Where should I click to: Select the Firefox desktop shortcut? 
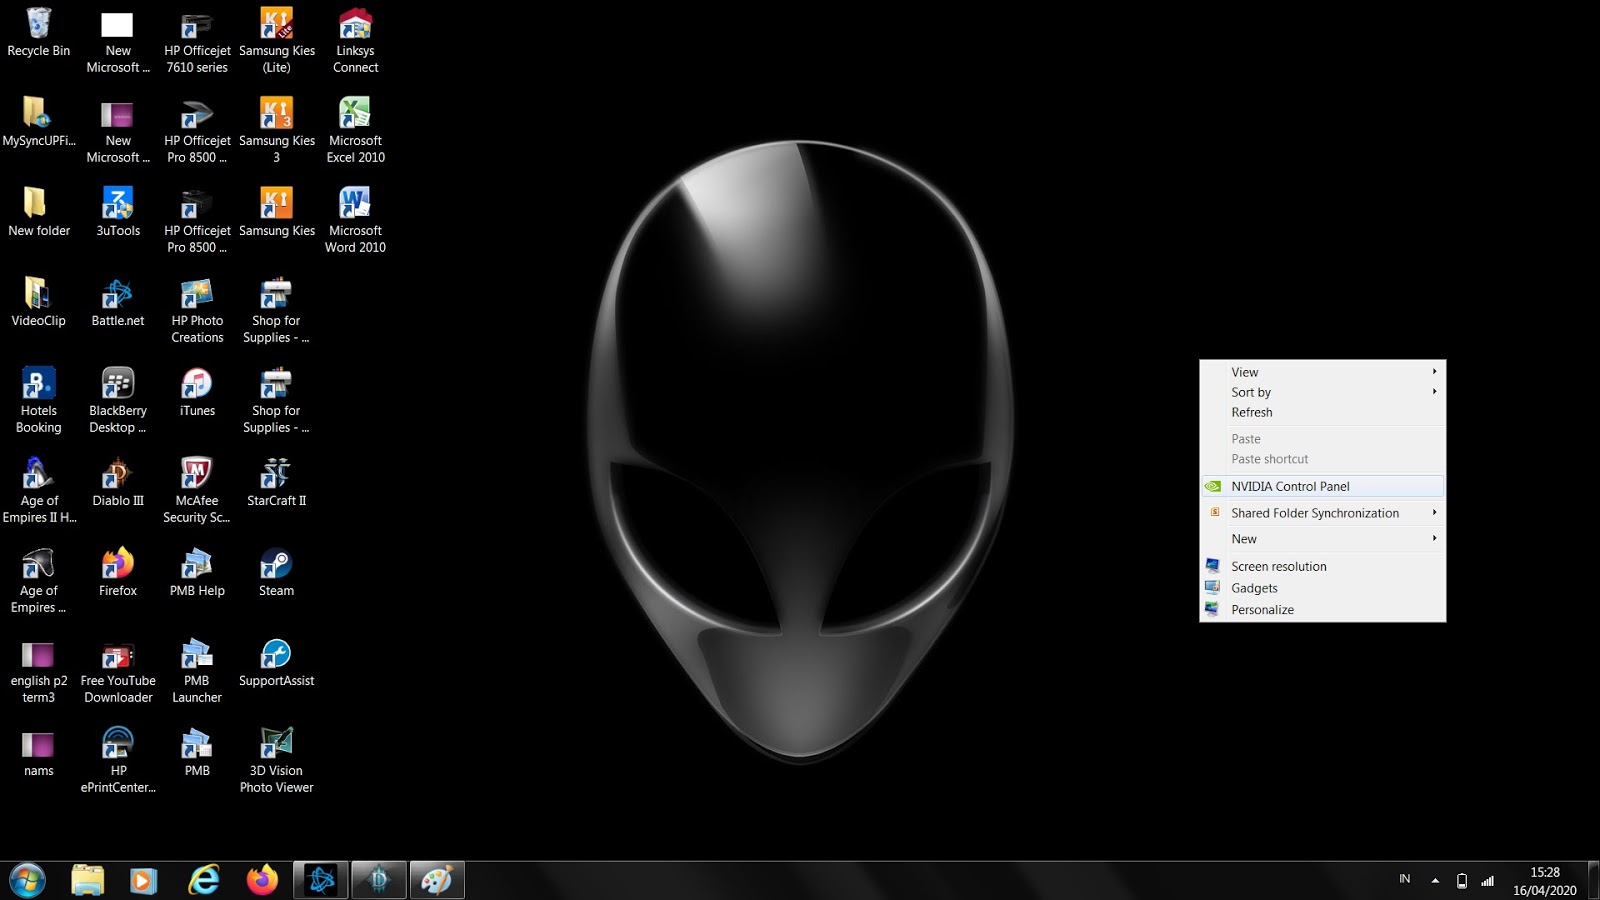118,572
